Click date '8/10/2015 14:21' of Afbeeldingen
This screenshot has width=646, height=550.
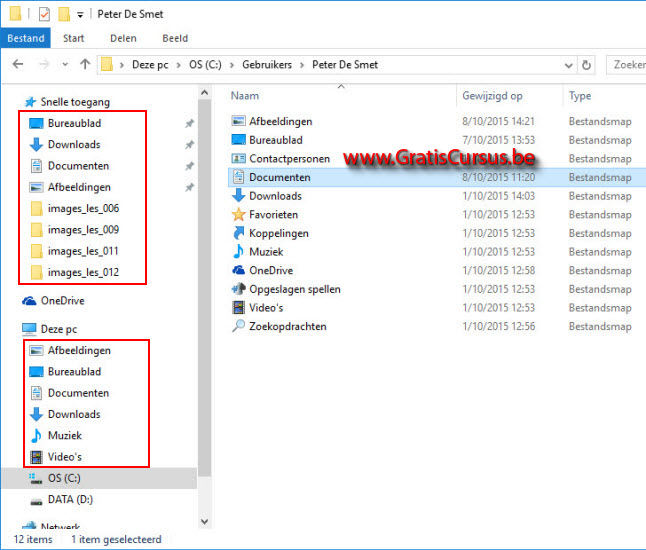coord(498,121)
